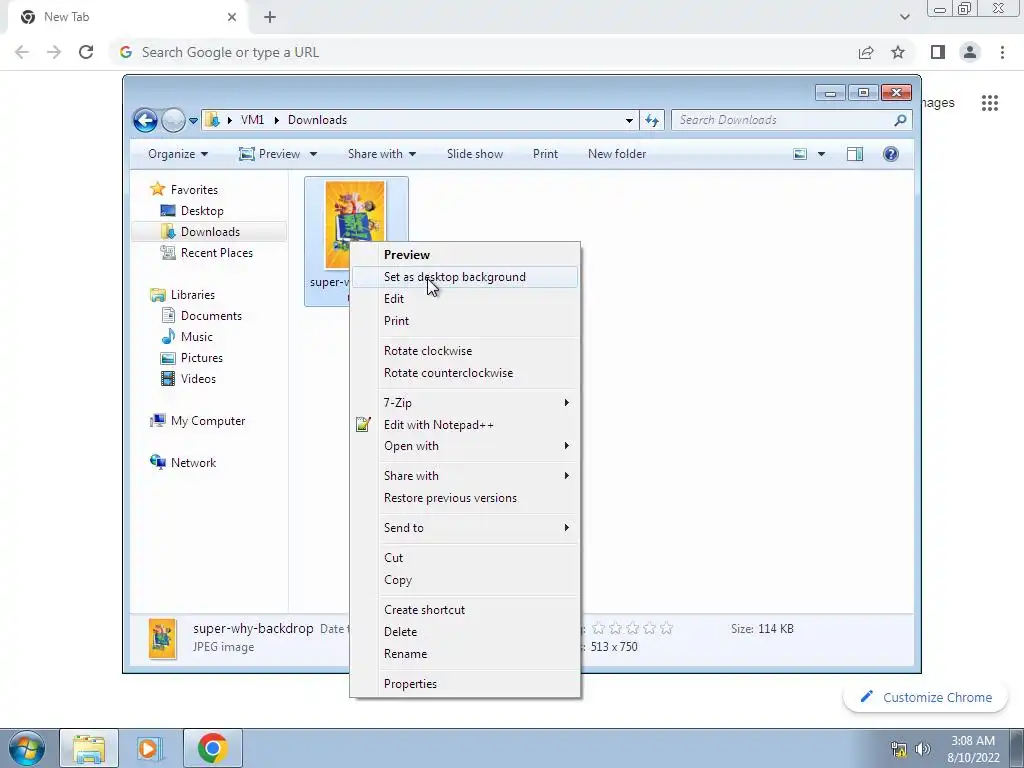Image resolution: width=1024 pixels, height=768 pixels.
Task: Expand Share with submenu in context menu
Action: [x=465, y=476]
